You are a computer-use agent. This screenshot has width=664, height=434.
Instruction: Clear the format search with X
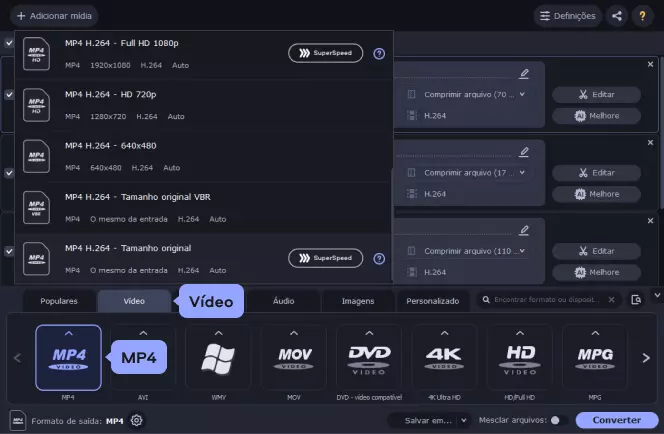click(x=611, y=300)
